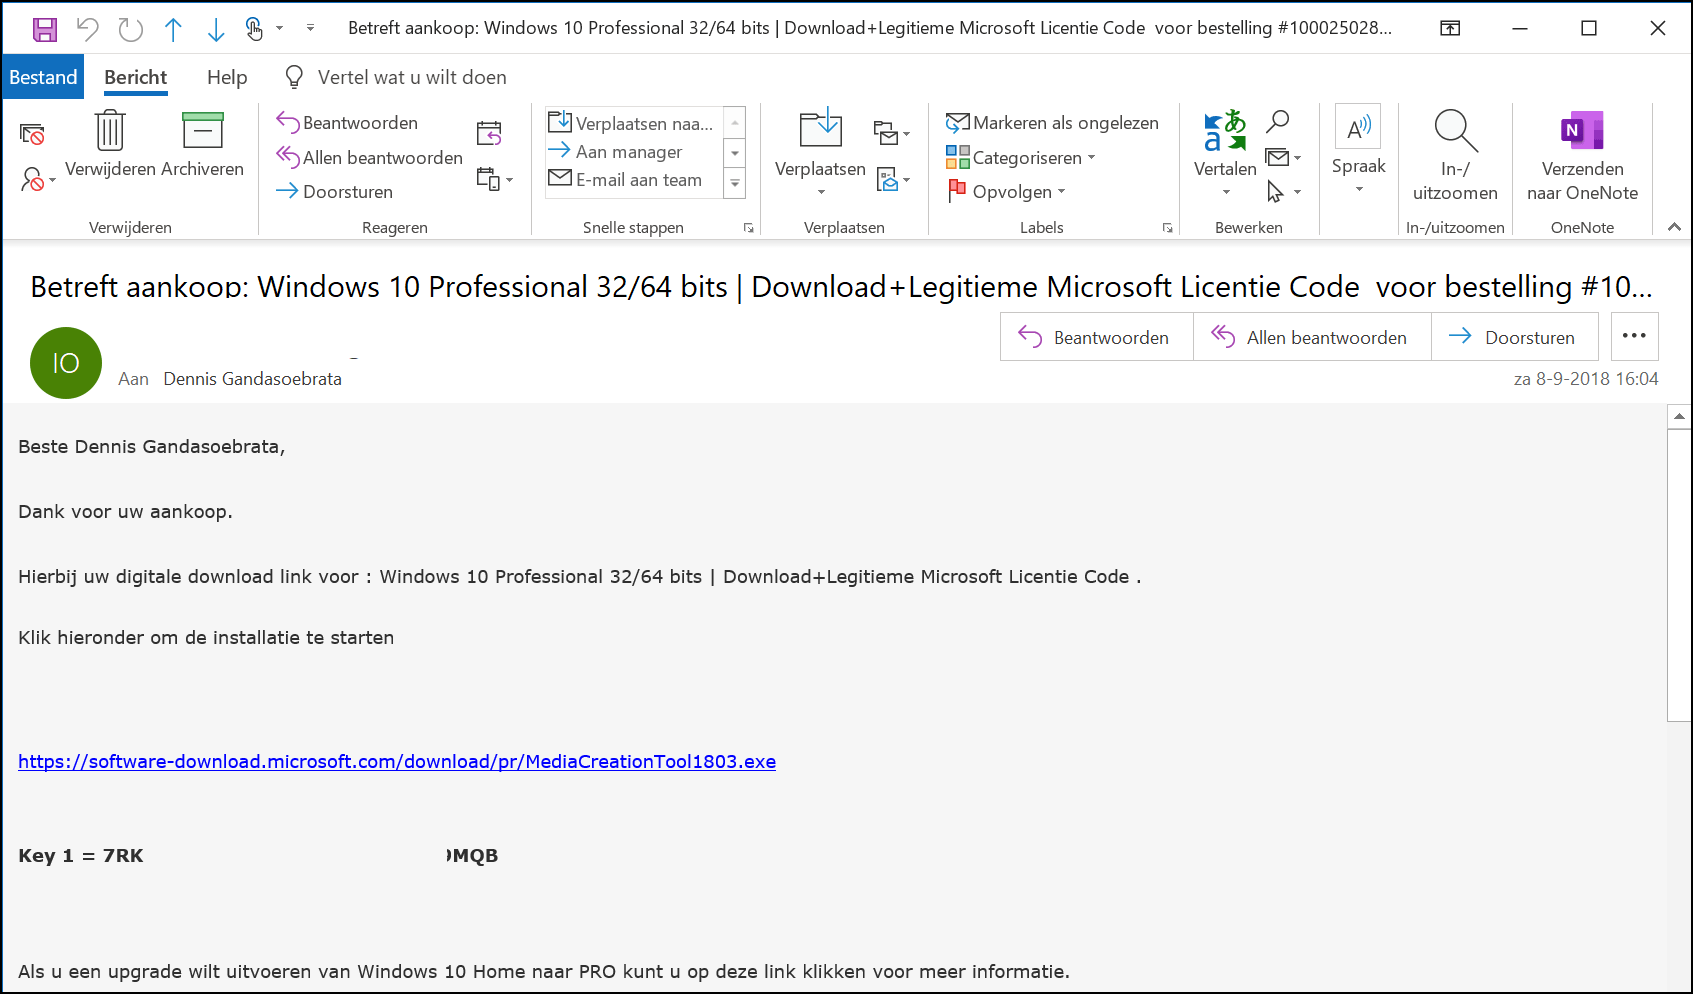The image size is (1693, 994).
Task: Redo action with the curved arrow icon
Action: click(131, 29)
